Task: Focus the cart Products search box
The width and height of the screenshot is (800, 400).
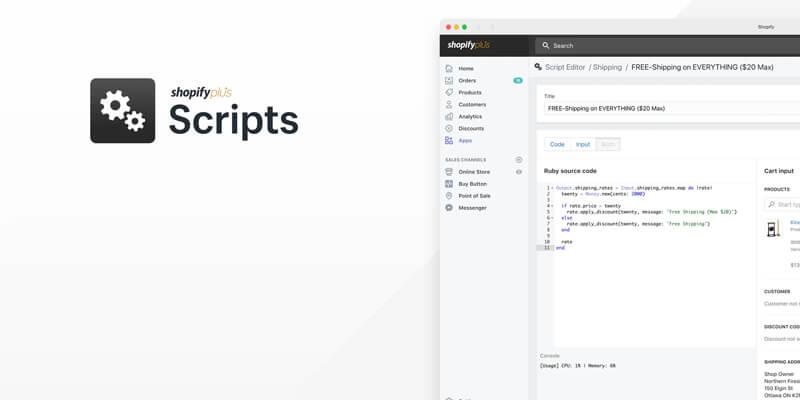Action: [782, 205]
